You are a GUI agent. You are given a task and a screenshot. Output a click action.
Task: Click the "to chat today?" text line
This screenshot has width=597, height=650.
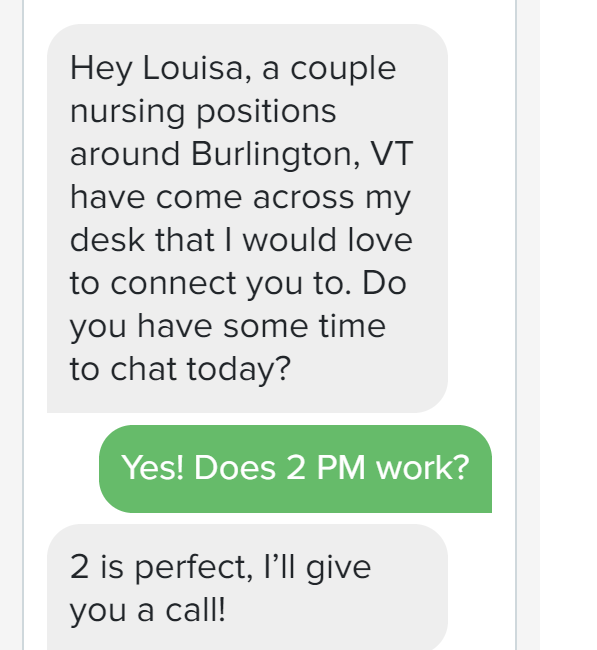[x=180, y=369]
